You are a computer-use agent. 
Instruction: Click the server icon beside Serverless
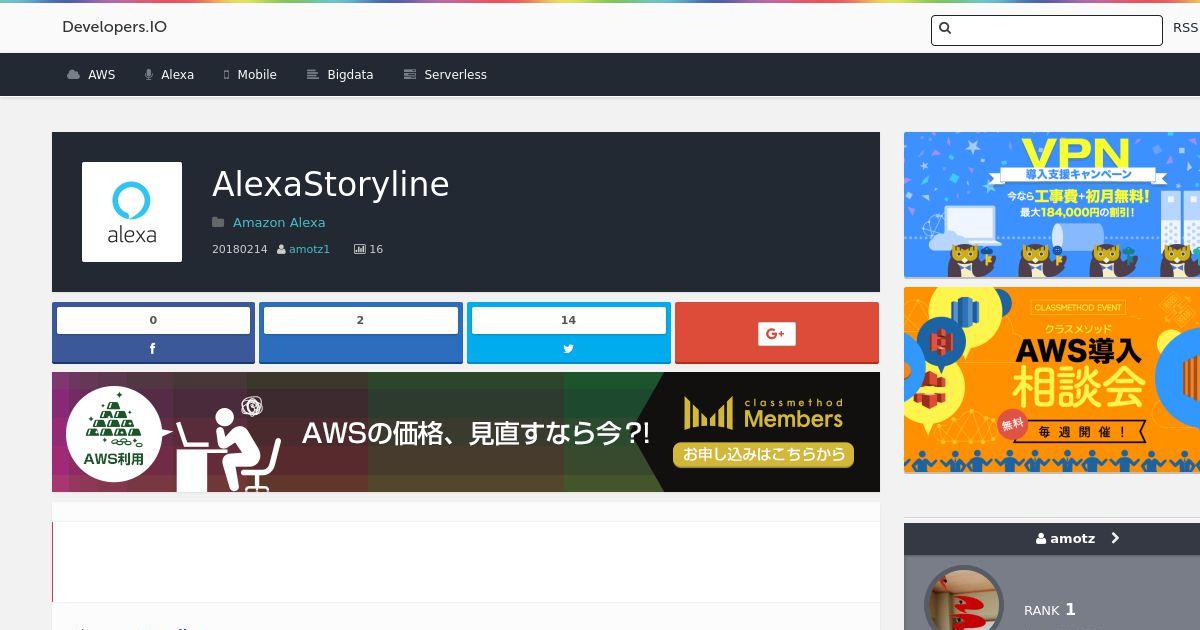tap(409, 75)
